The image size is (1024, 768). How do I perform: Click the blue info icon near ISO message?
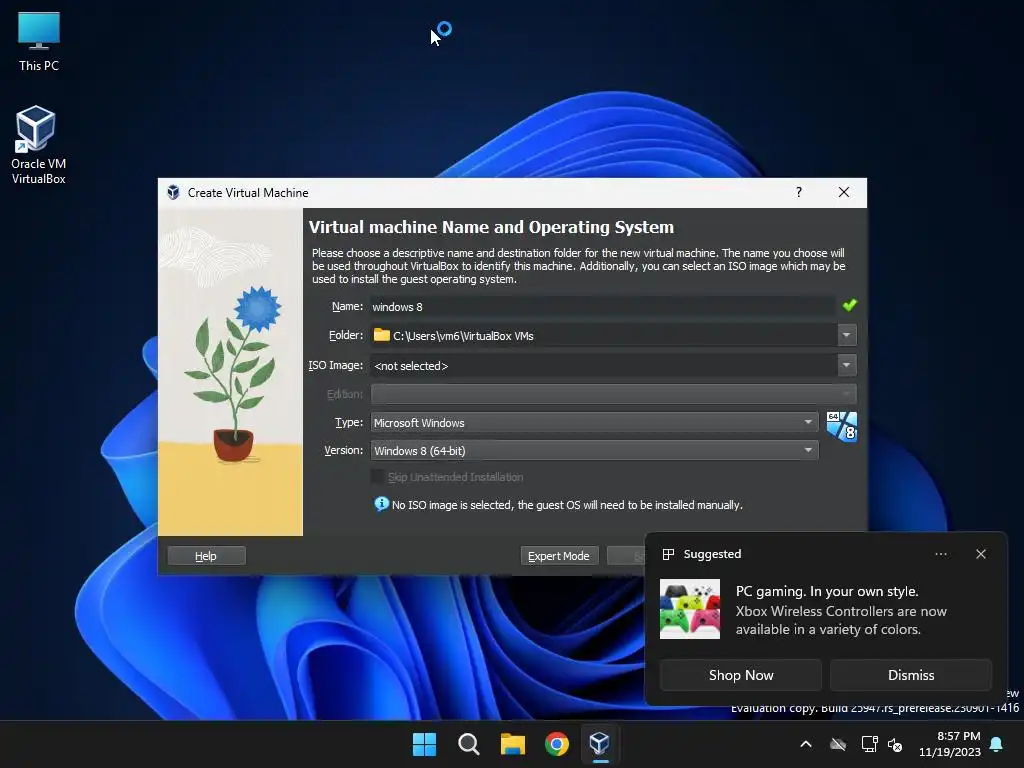pyautogui.click(x=381, y=504)
